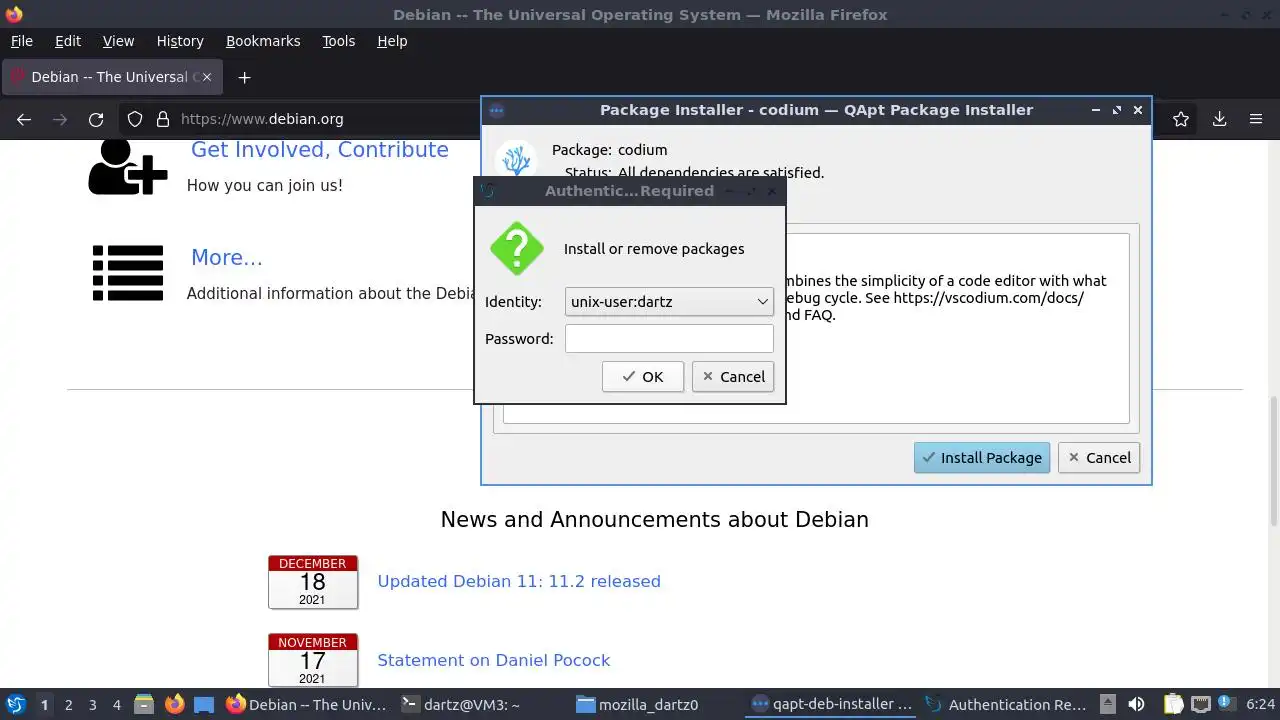1280x720 pixels.
Task: Click the update notification tray icon
Action: pyautogui.click(x=1226, y=704)
